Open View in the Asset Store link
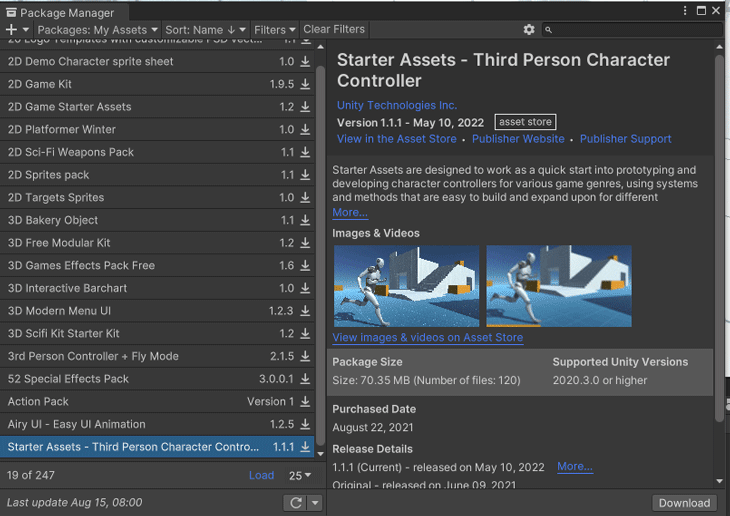Viewport: 730px width, 516px height. pyautogui.click(x=396, y=139)
